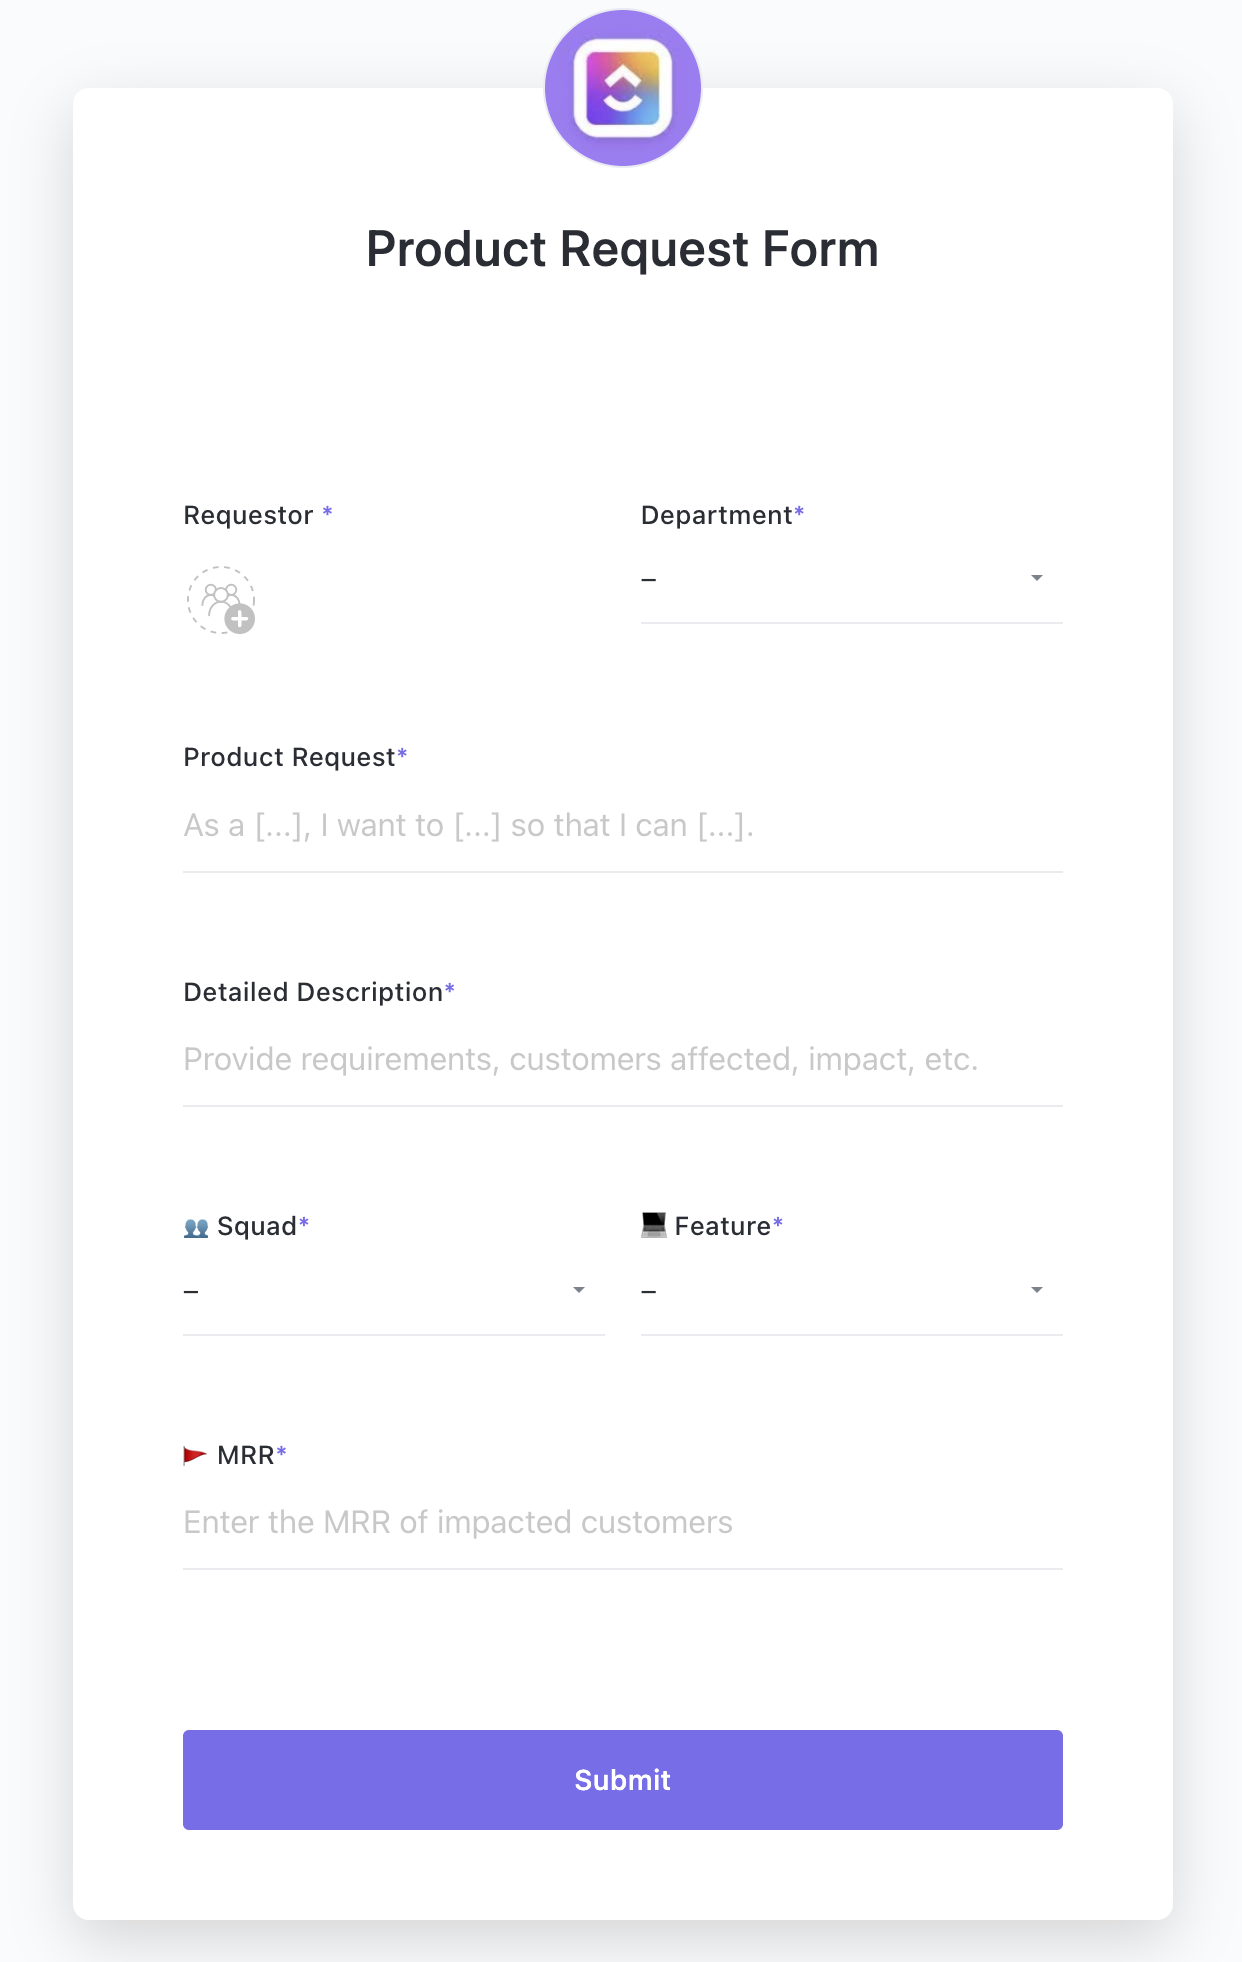Focus the Product Request text field
The height and width of the screenshot is (1962, 1242).
tap(622, 826)
